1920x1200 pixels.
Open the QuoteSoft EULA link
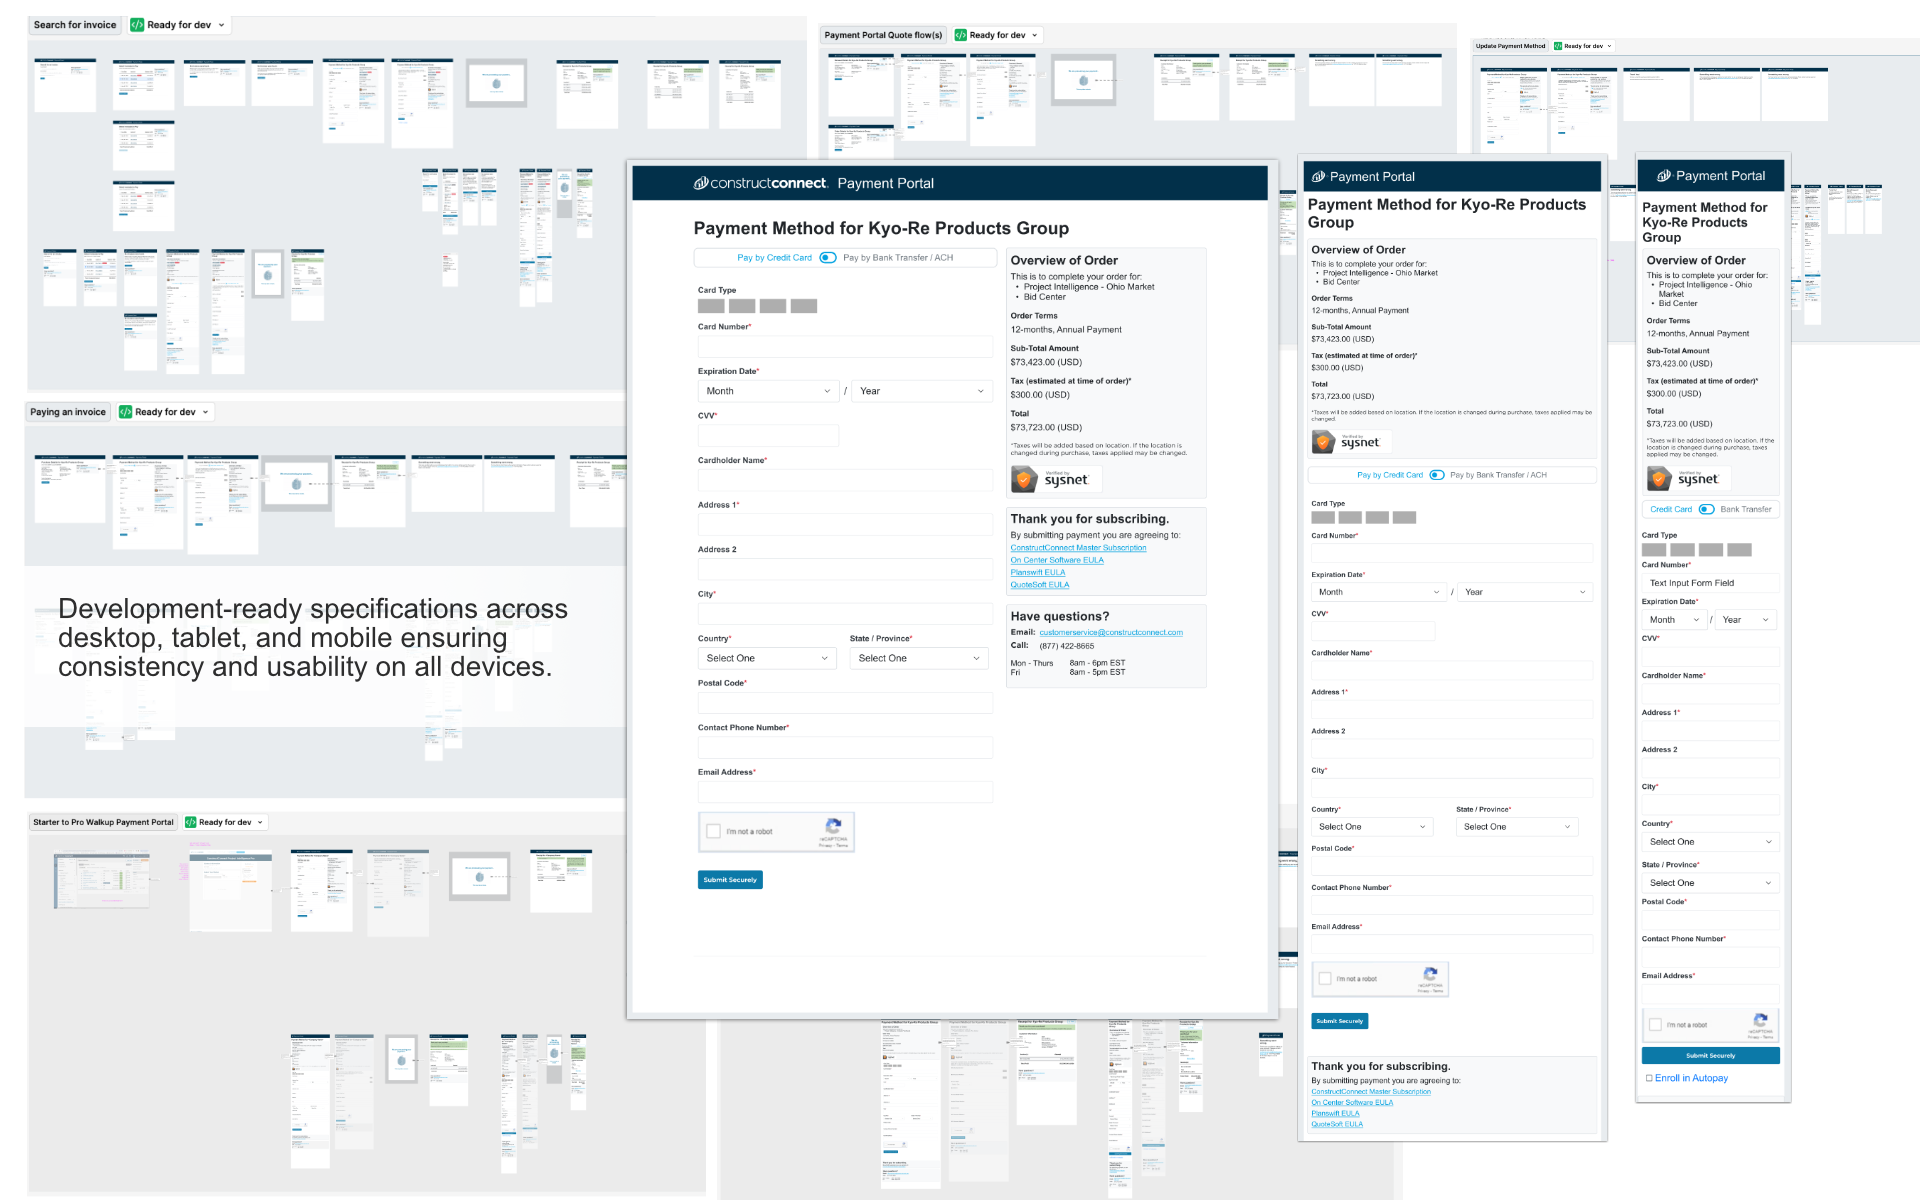[x=1039, y=584]
